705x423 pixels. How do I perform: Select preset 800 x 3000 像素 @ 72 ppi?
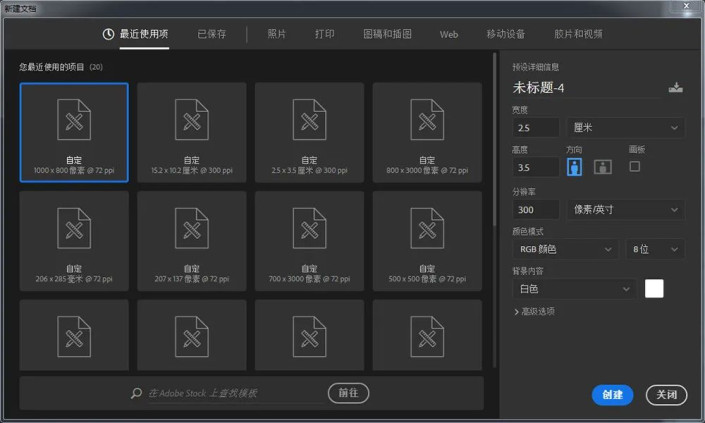click(x=427, y=133)
